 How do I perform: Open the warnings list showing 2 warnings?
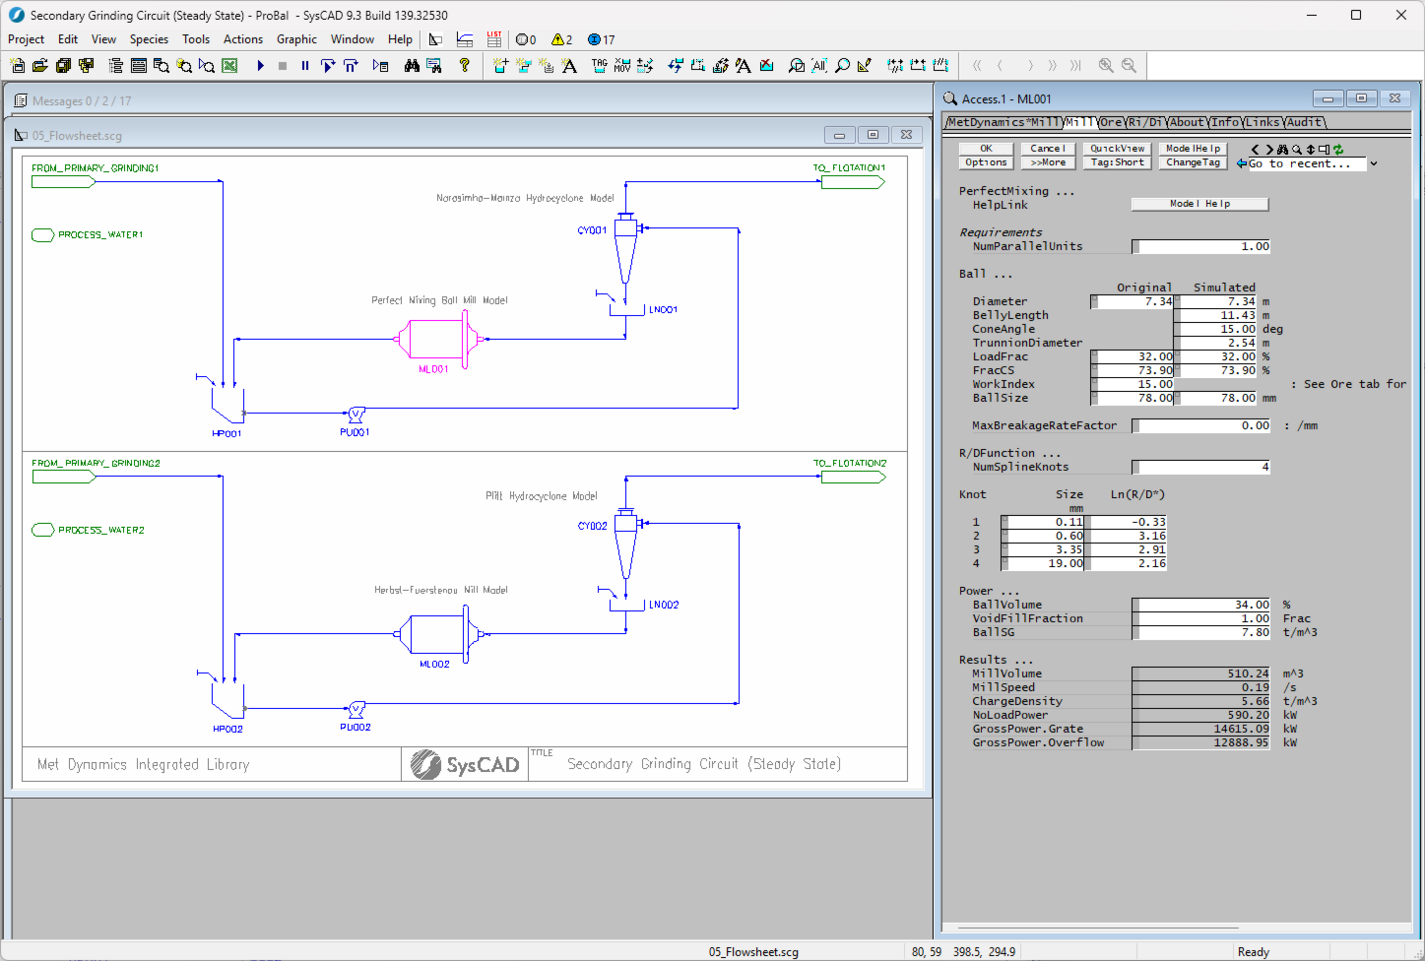point(557,39)
